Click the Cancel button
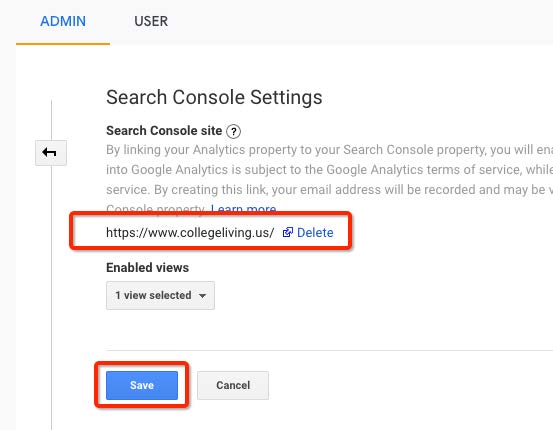This screenshot has width=553, height=430. coord(233,385)
